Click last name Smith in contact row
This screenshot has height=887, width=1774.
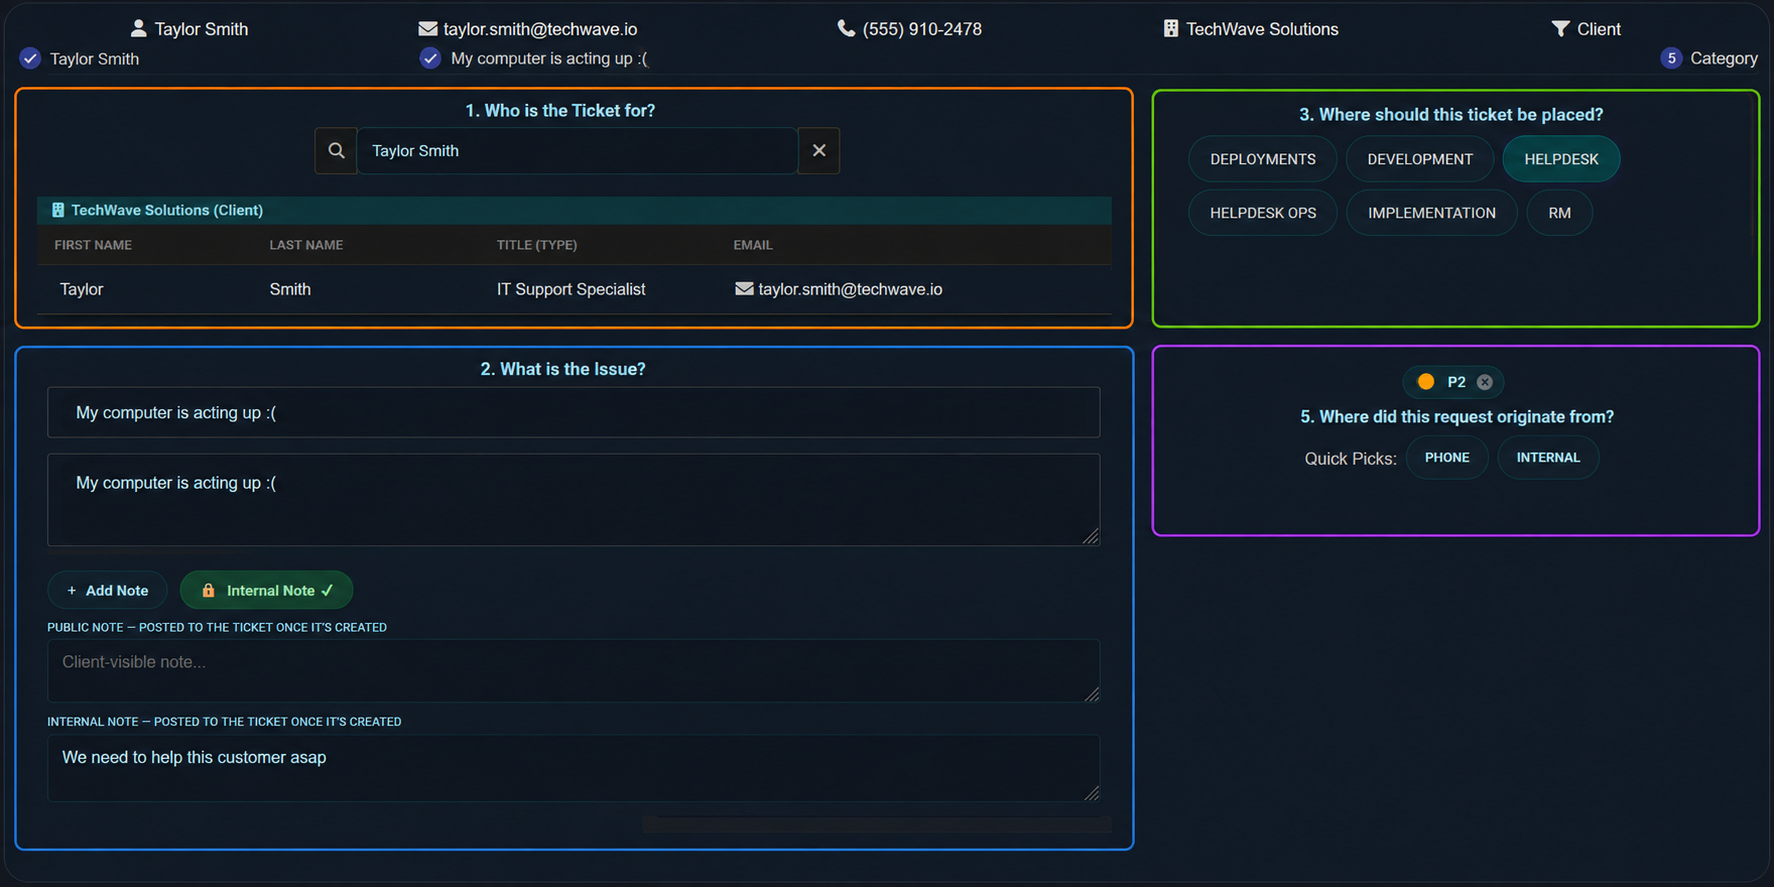[290, 289]
